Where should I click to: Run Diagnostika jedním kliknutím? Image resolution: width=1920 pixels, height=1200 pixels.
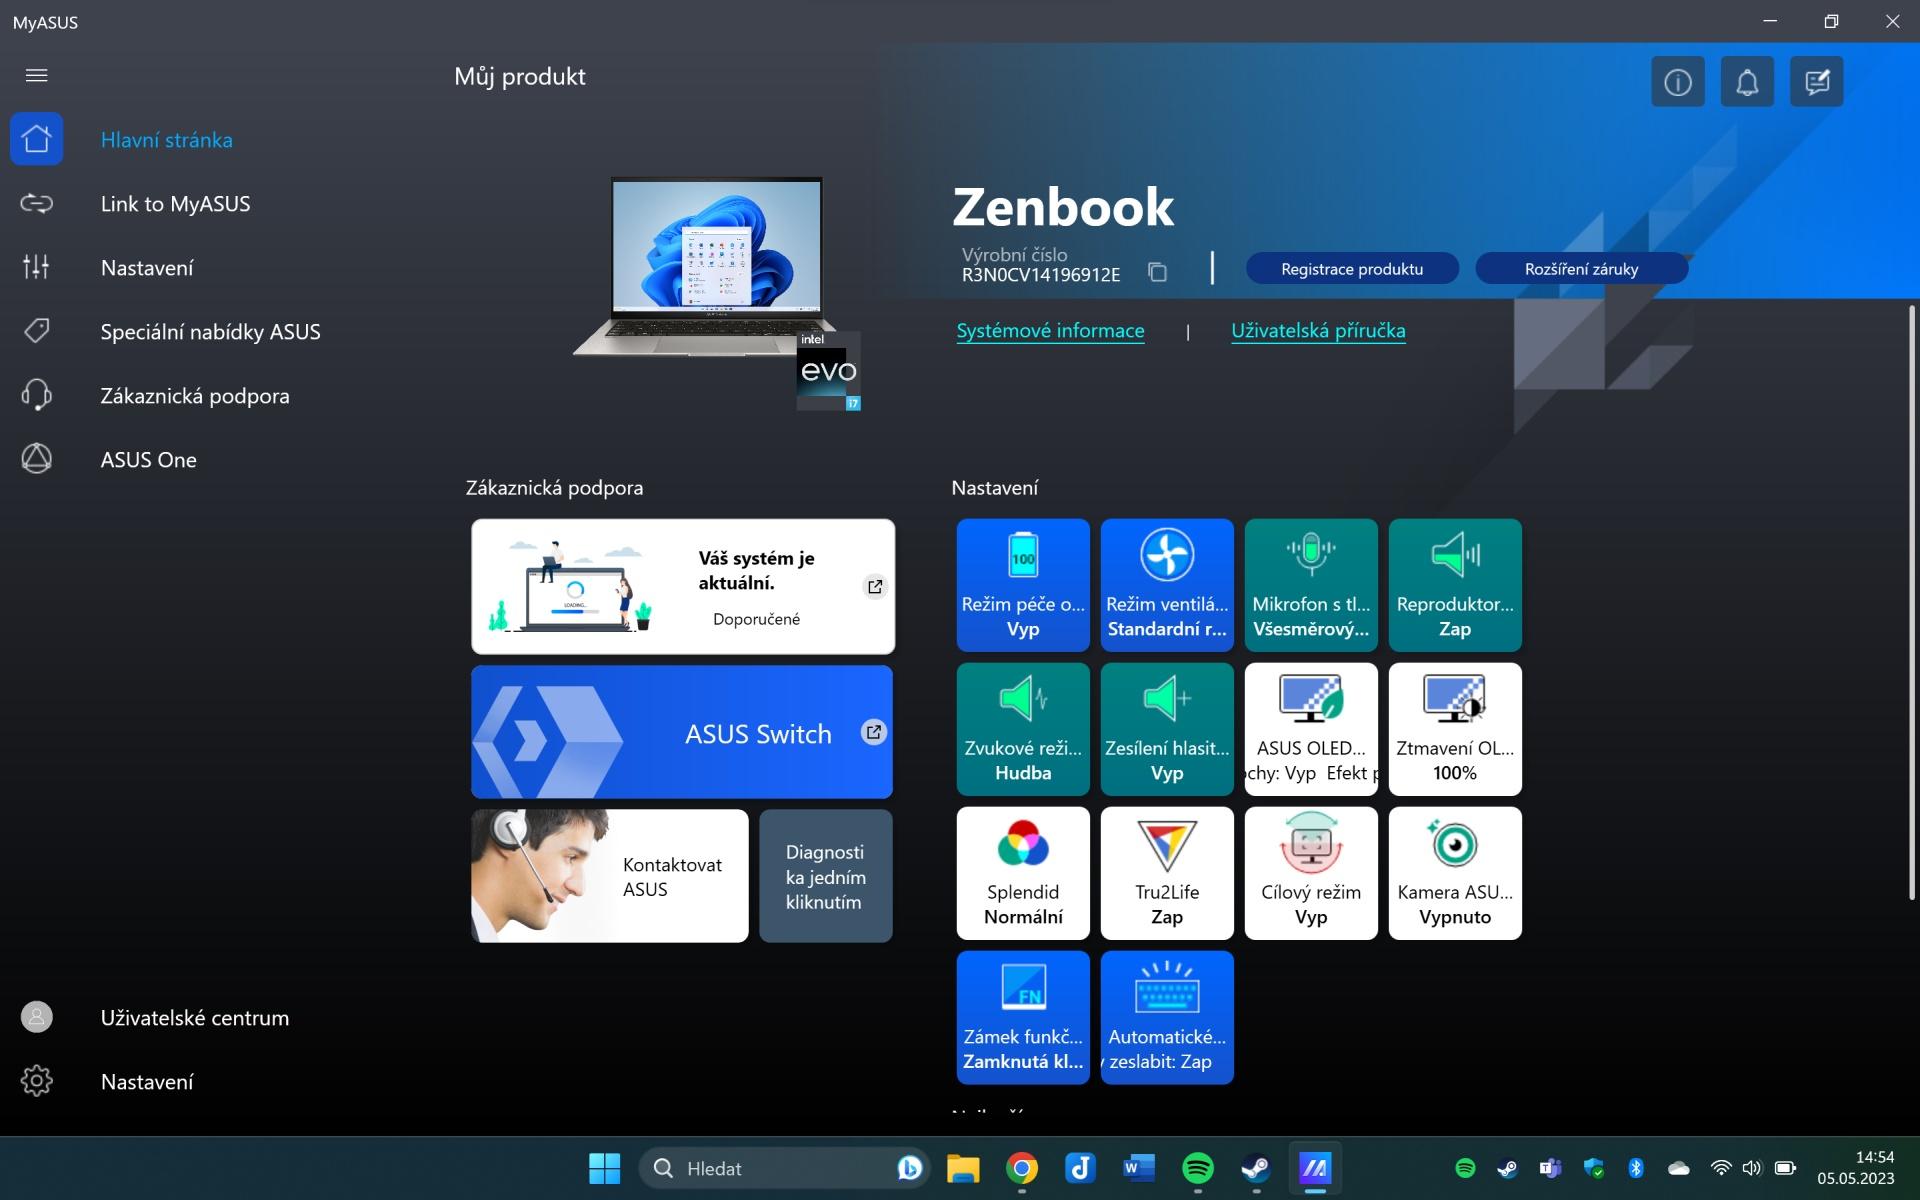pos(825,876)
